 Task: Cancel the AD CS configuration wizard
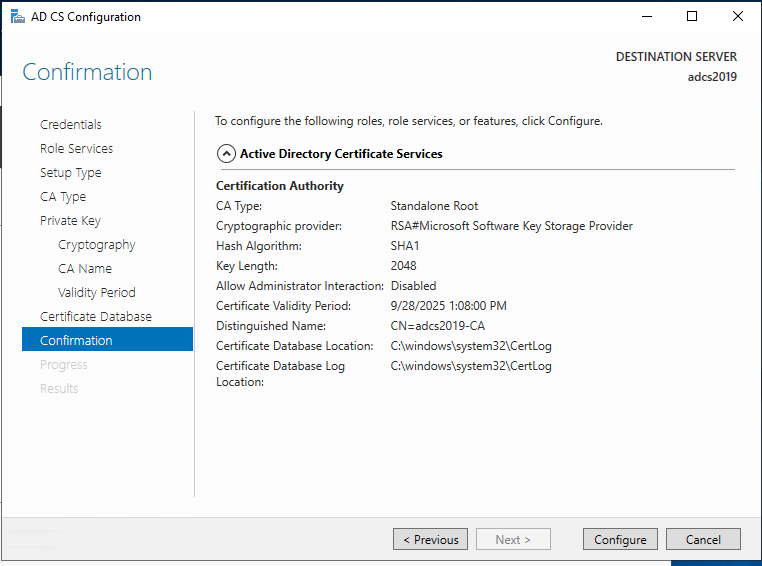[x=703, y=540]
